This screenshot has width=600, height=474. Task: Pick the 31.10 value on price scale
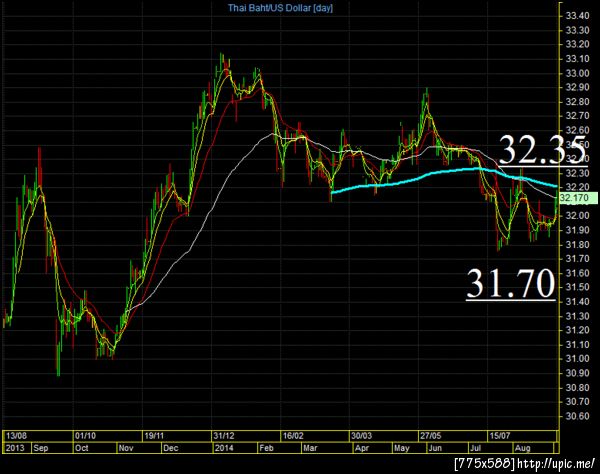(577, 344)
